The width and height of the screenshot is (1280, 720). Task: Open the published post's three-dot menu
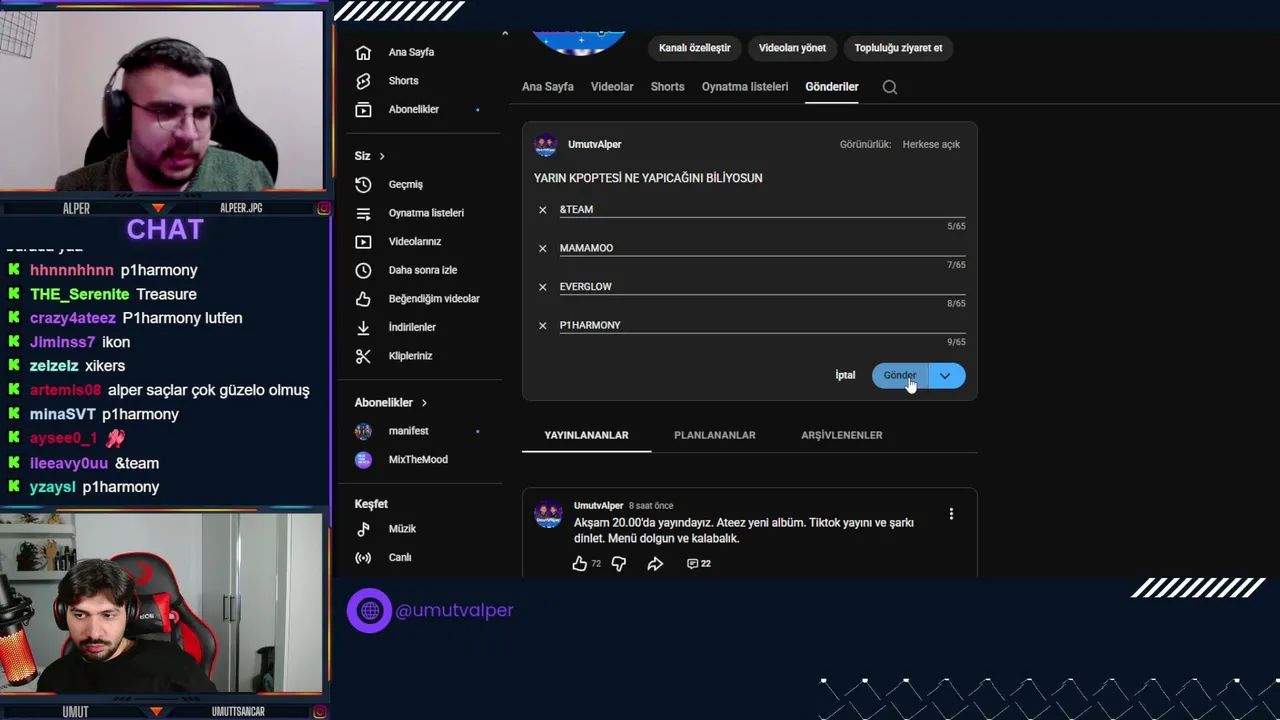pos(951,514)
